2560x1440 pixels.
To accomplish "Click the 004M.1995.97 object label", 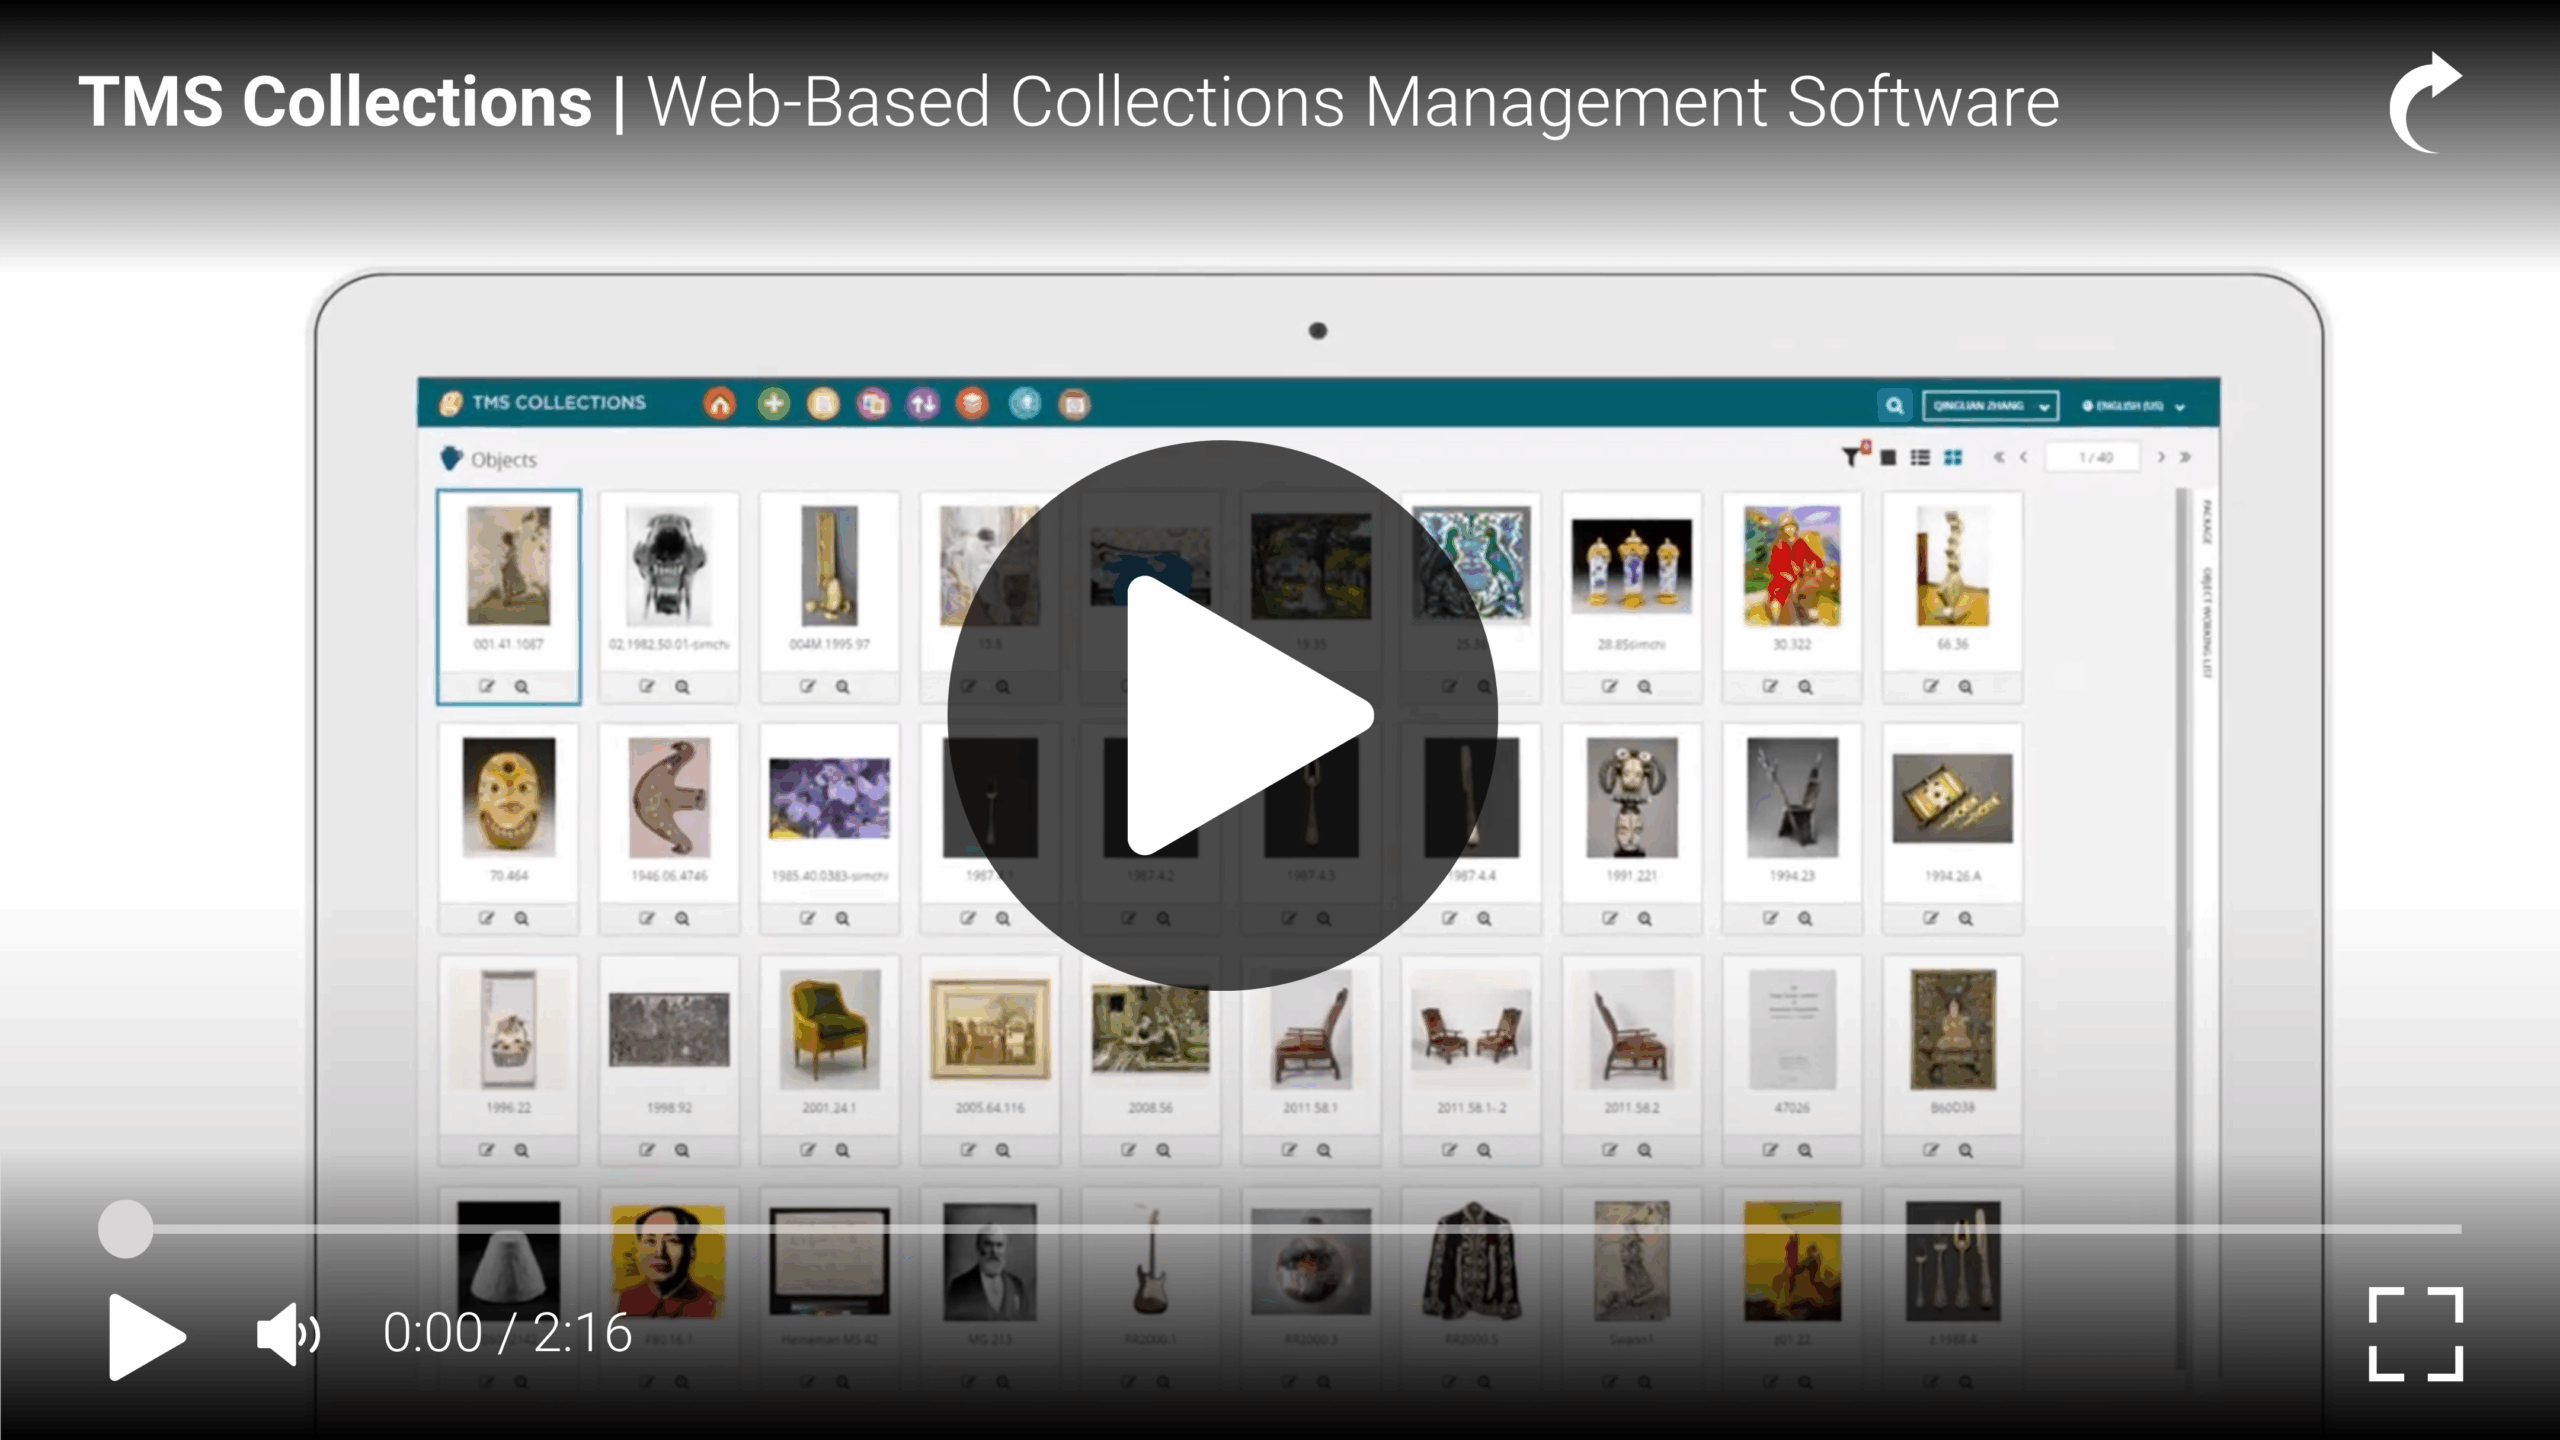I will tap(829, 645).
